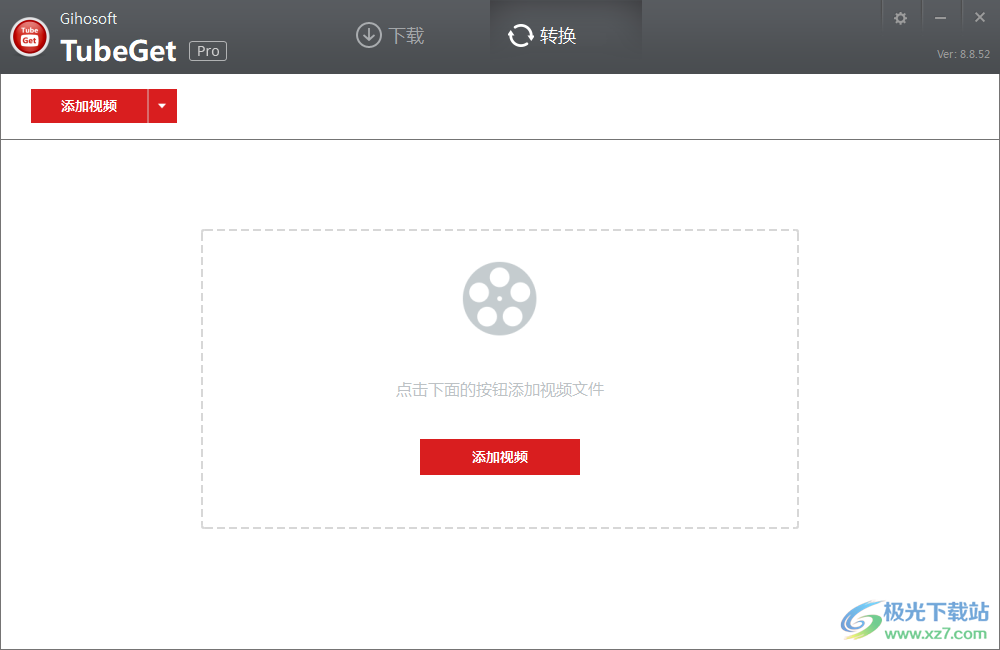Screen dimensions: 1000x650
Task: Click the centered 添加视频 button in drop zone
Action: [499, 457]
